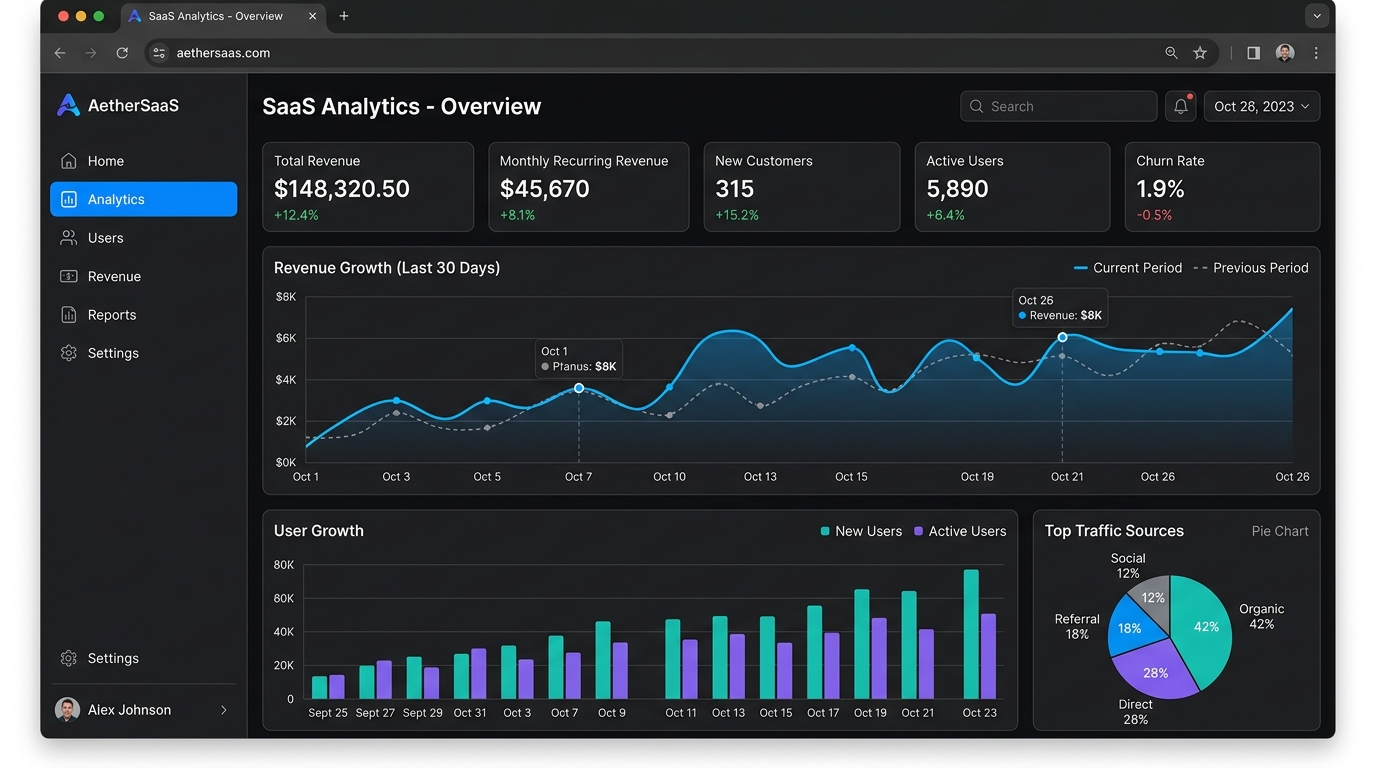Open the browser profile avatar
This screenshot has width=1376, height=768.
coord(1285,53)
